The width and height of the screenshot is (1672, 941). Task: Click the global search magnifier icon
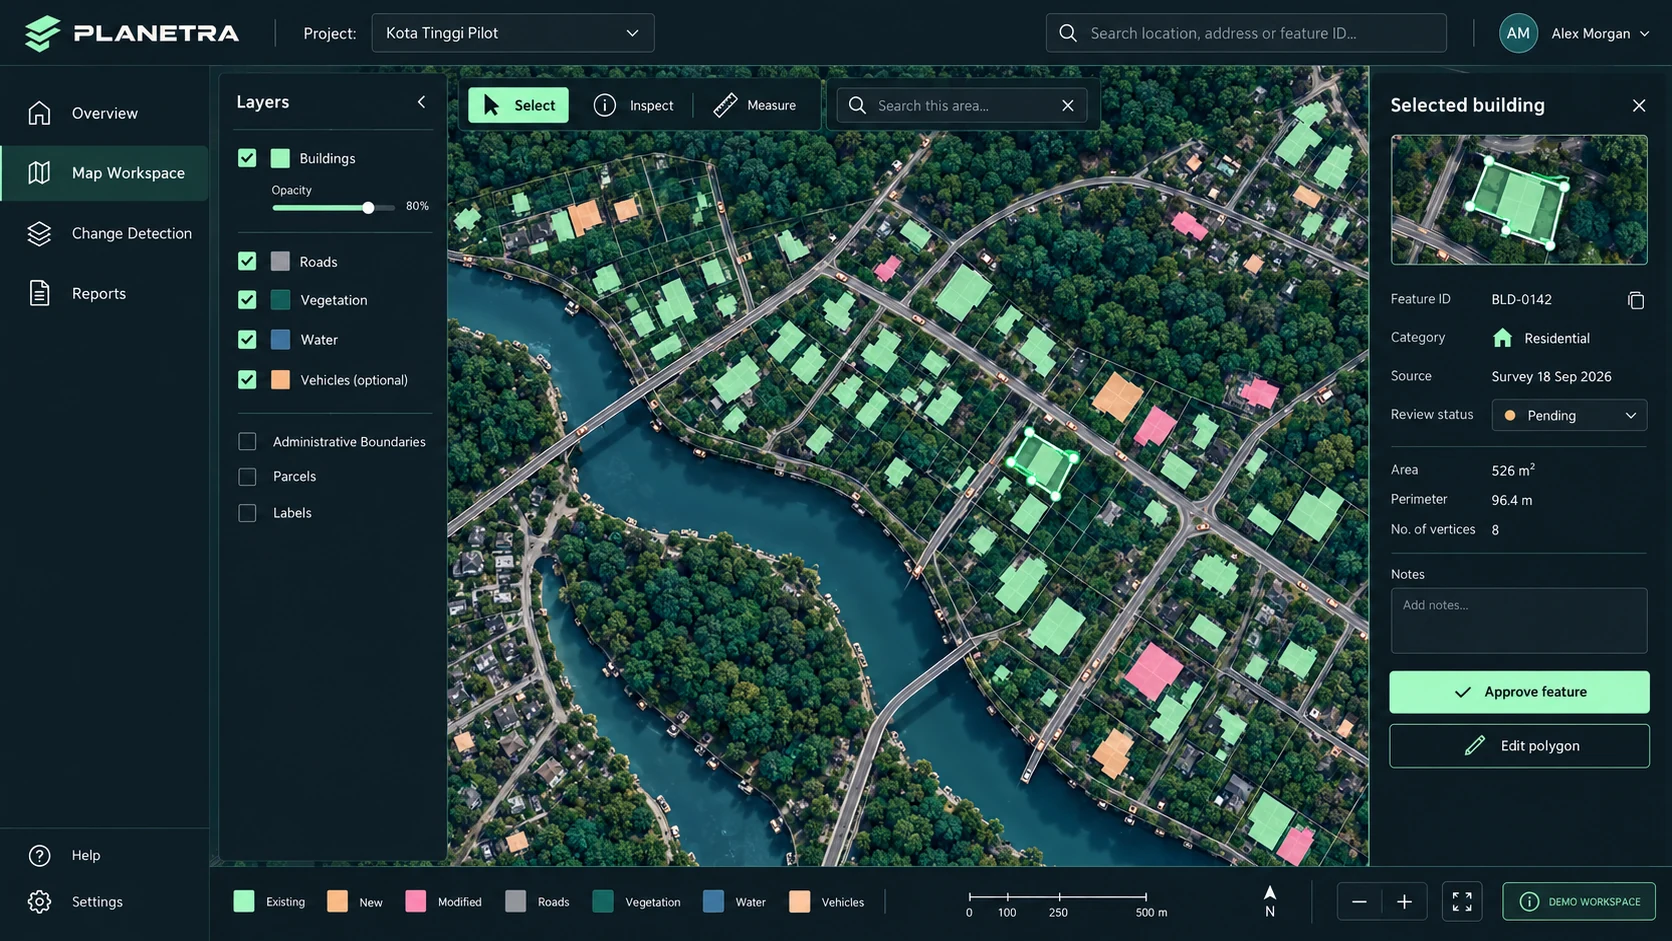coord(1068,33)
